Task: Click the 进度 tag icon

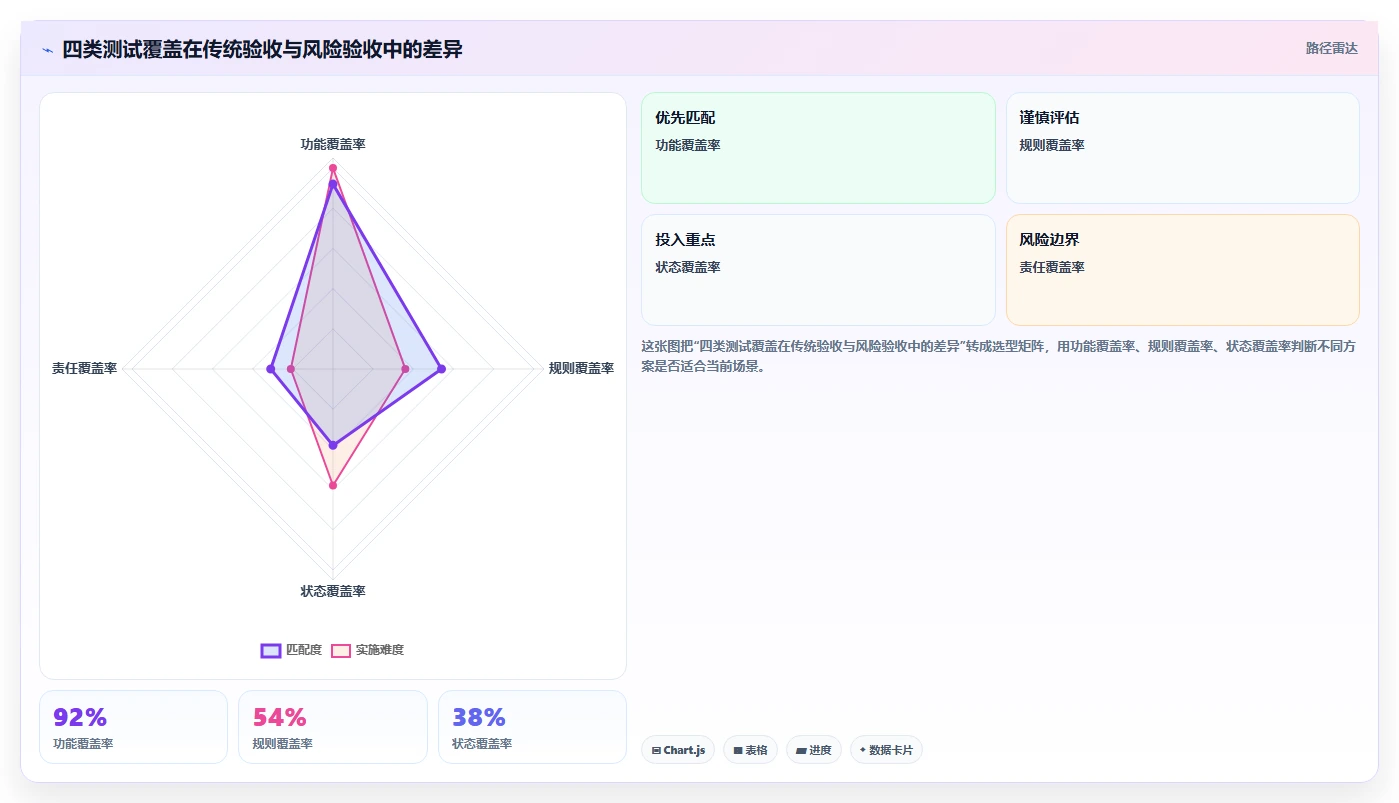Action: [801, 750]
